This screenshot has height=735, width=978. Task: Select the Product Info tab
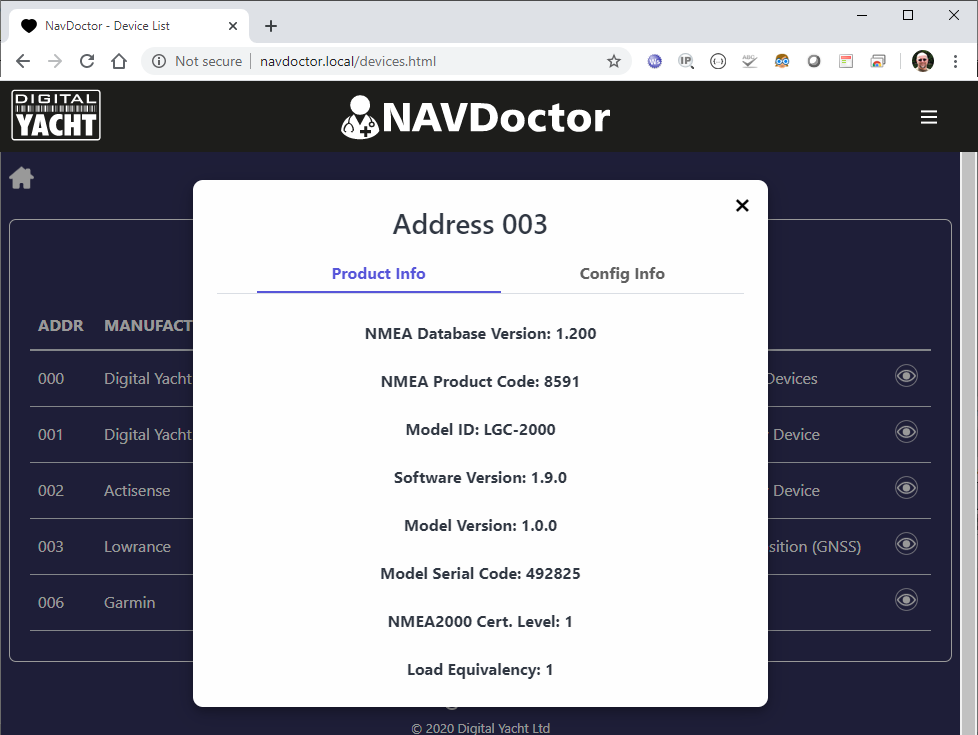pos(378,274)
